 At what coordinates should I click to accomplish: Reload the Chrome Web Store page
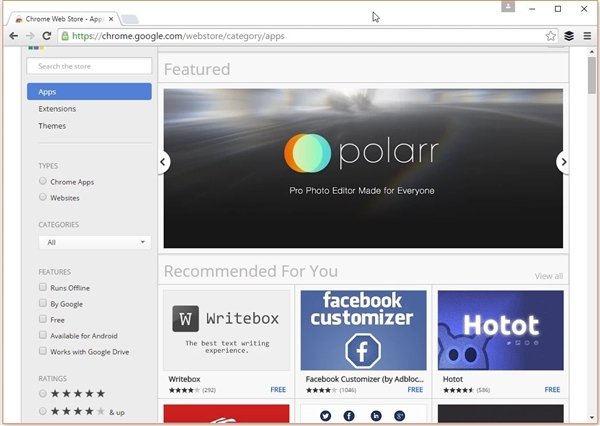[x=46, y=36]
